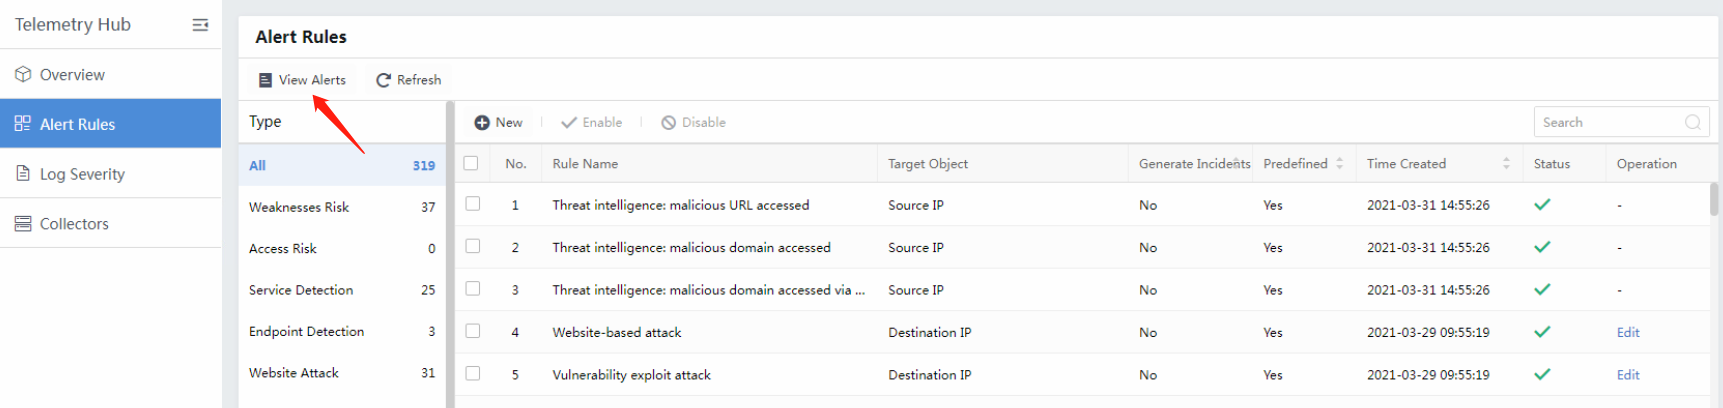Open the Alert Rules sidebar menu
Image resolution: width=1723 pixels, height=408 pixels.
coord(77,124)
